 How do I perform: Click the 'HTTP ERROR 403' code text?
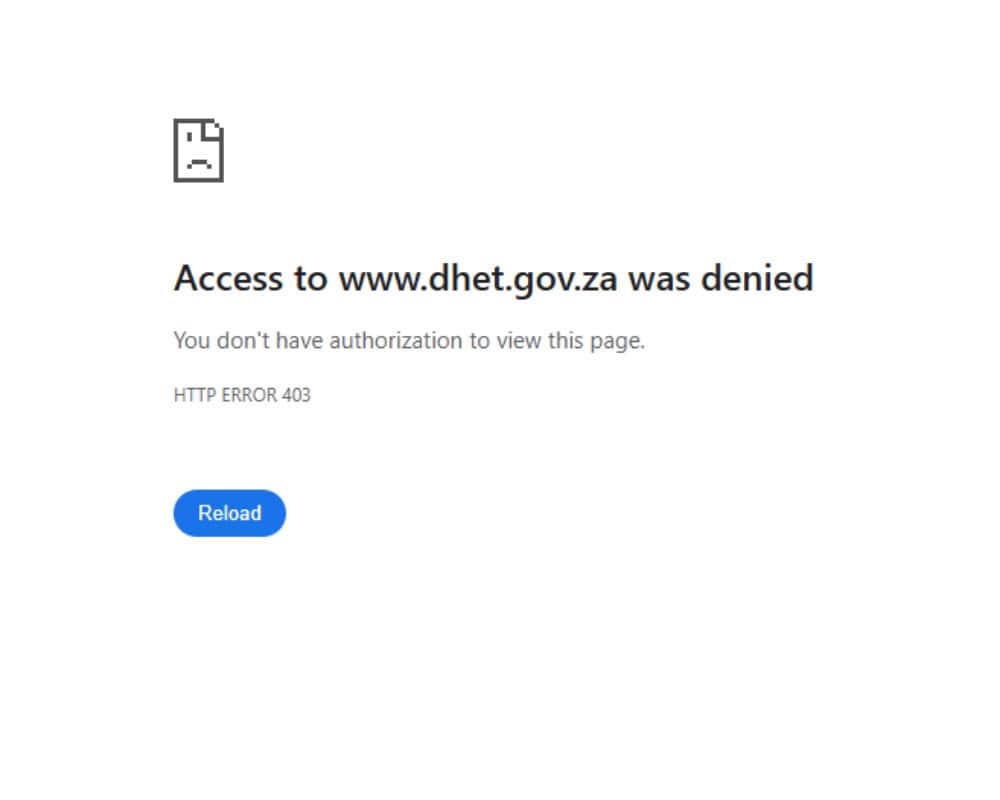242,395
